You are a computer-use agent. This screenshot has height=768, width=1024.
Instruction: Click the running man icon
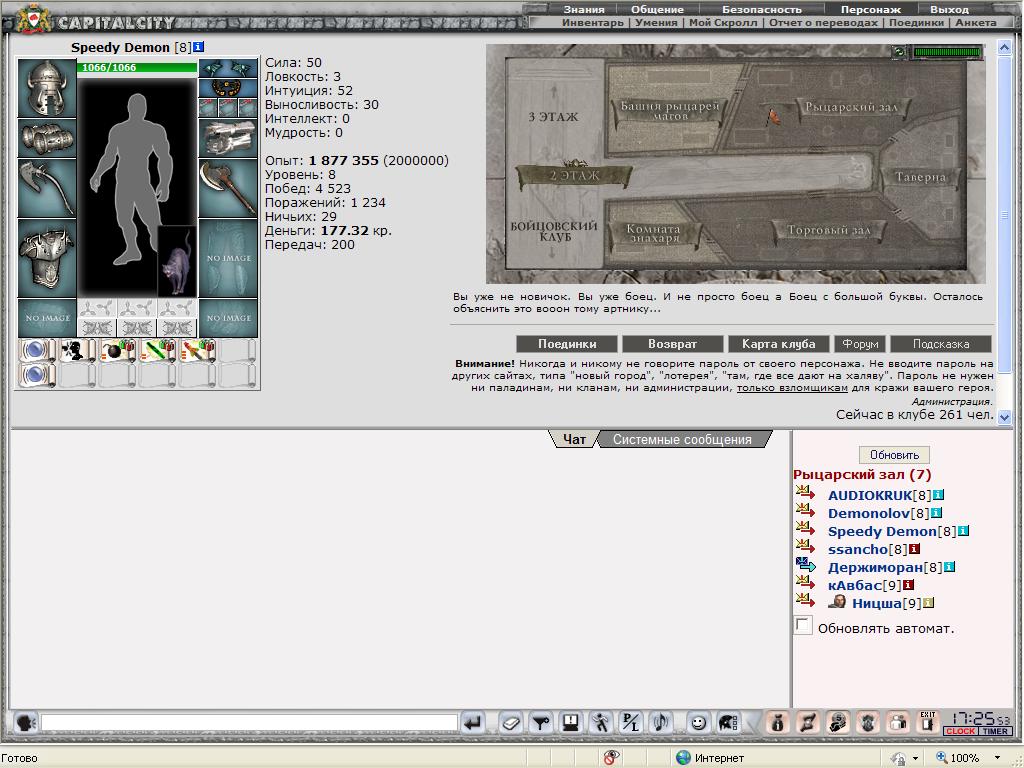click(601, 722)
